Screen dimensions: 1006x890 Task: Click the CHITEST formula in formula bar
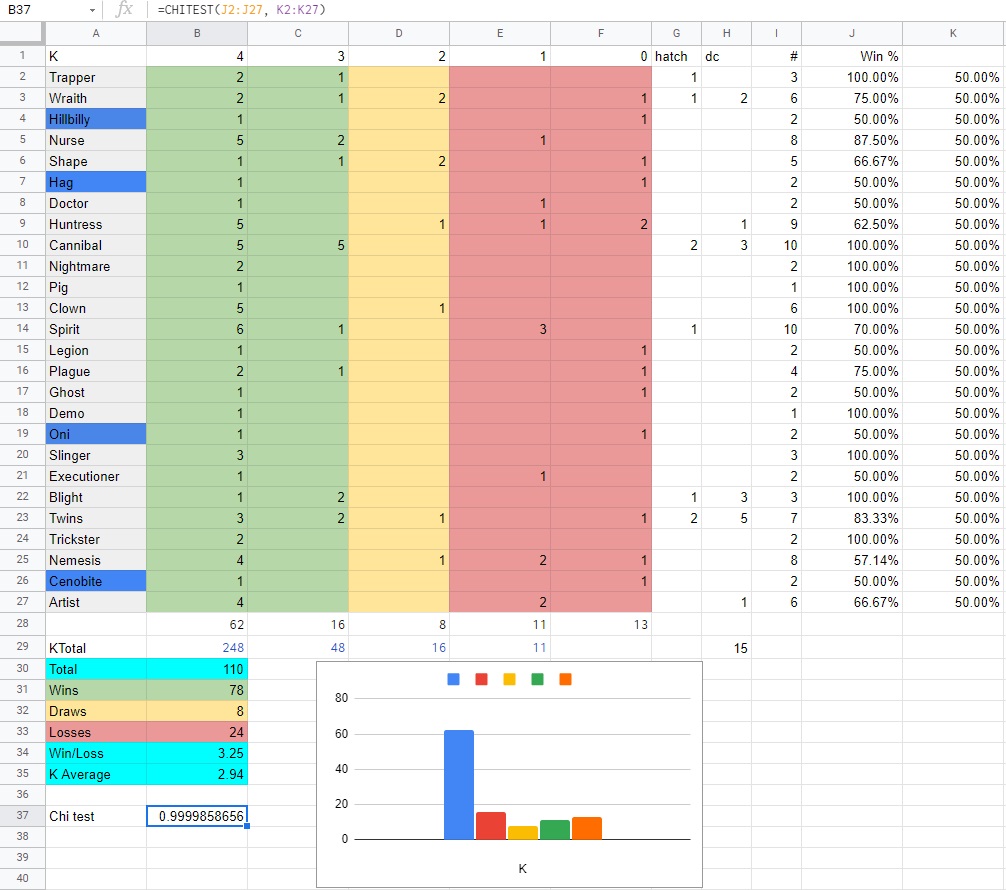[242, 10]
